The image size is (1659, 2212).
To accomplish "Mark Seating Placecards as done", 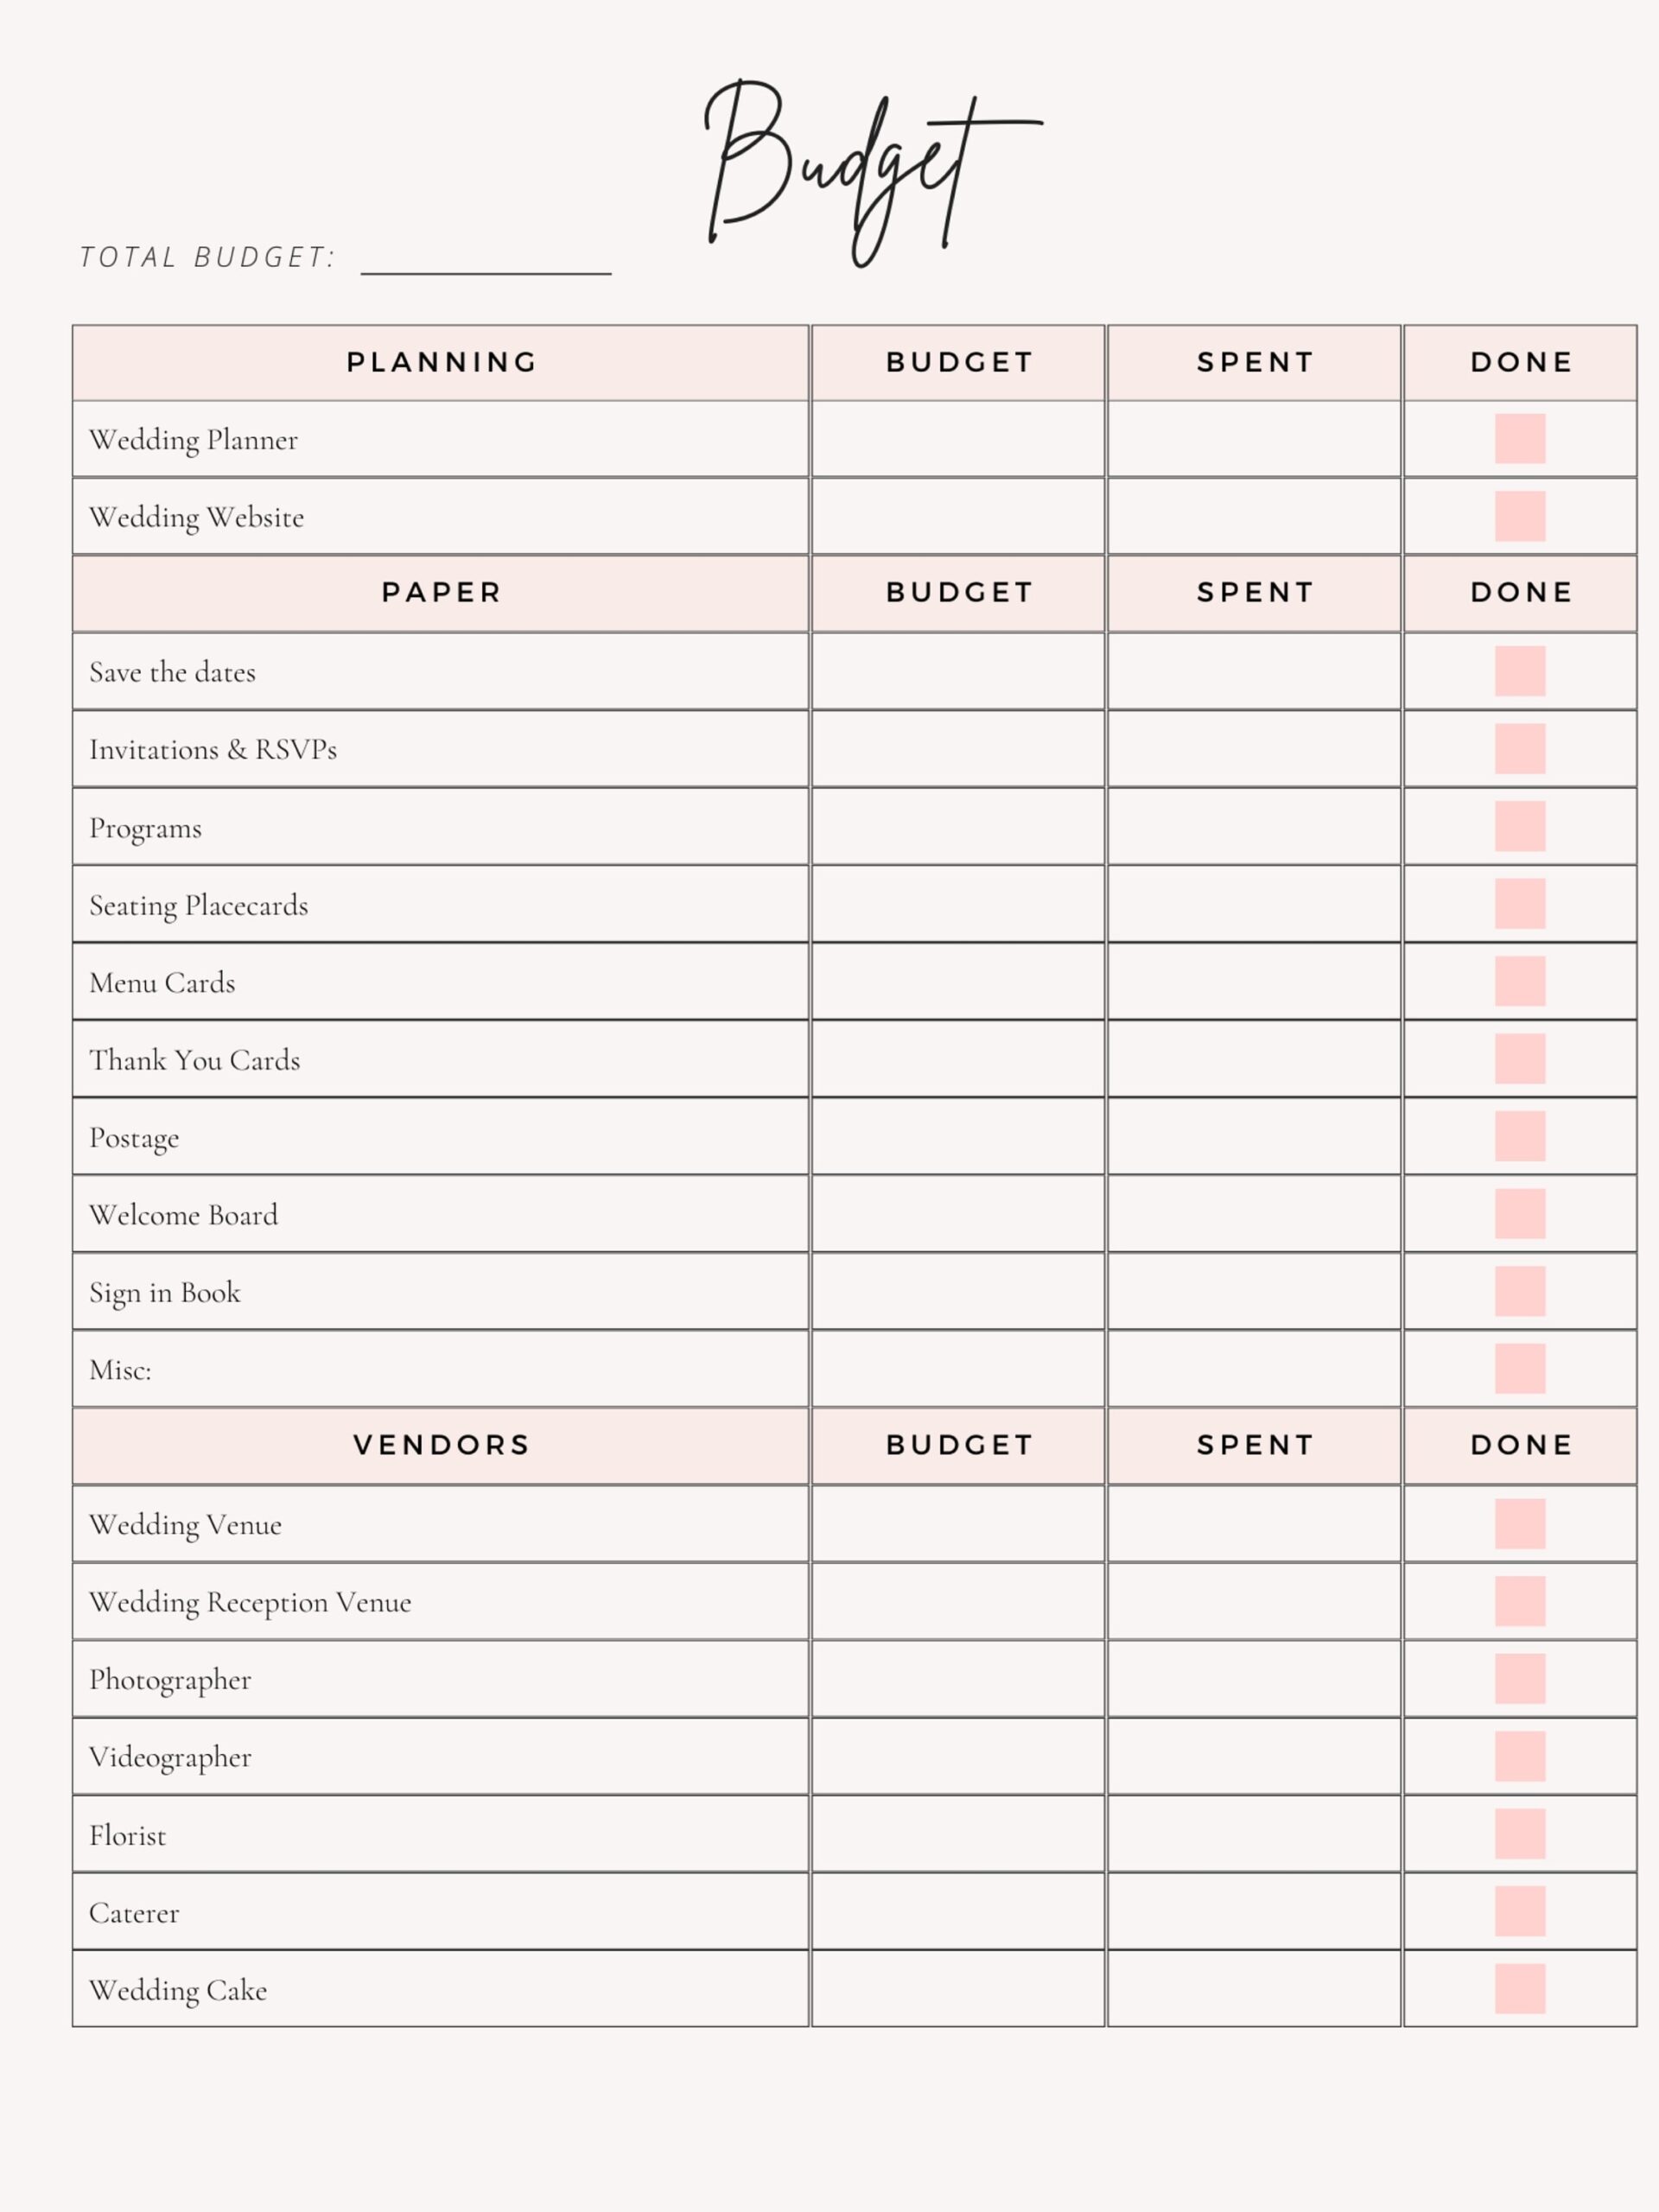I will point(1519,904).
